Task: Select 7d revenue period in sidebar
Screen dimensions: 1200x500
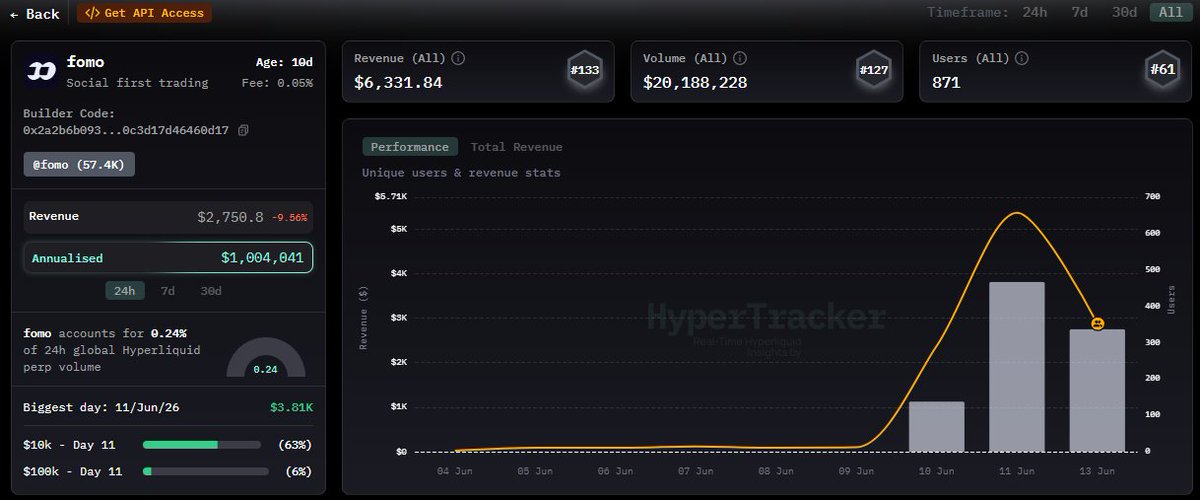Action: pos(168,291)
